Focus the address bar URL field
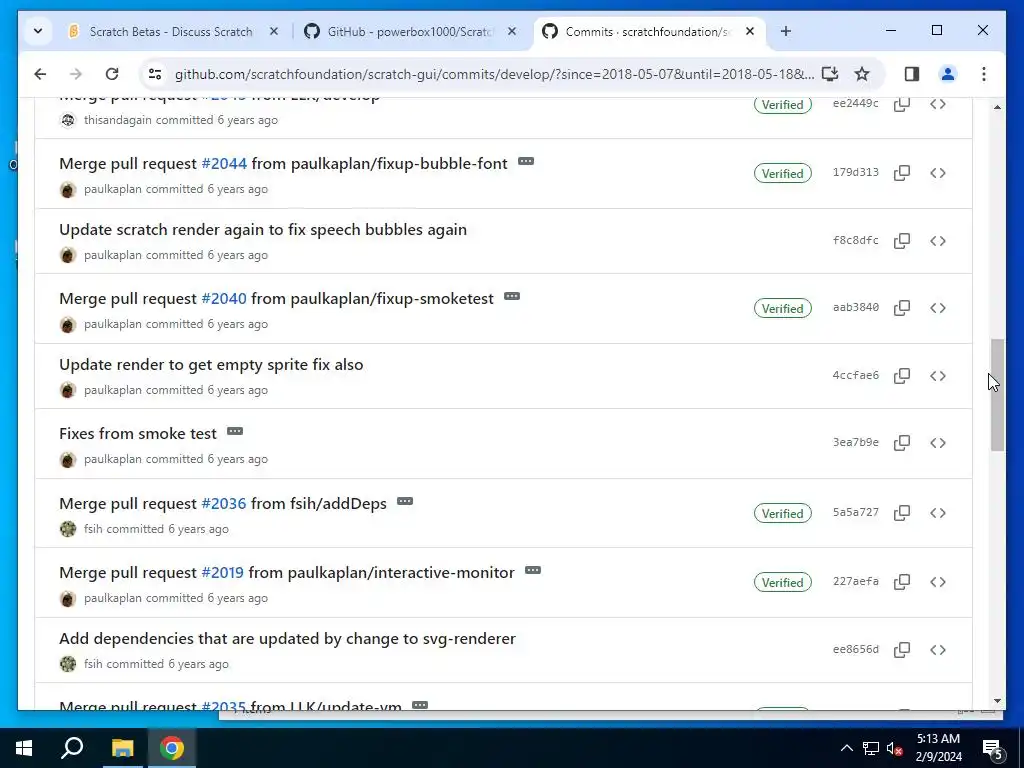Viewport: 1024px width, 768px height. 494,74
